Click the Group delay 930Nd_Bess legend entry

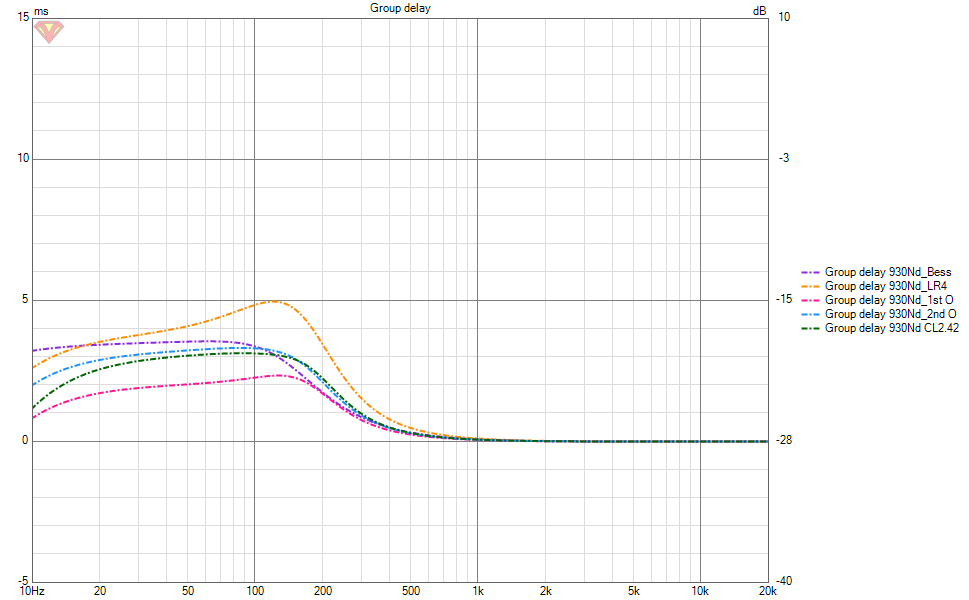click(x=876, y=272)
